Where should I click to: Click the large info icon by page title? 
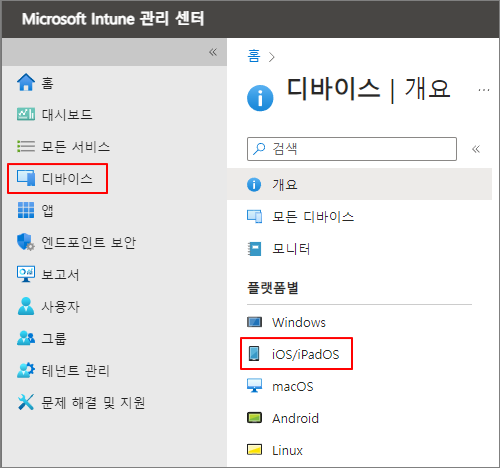click(260, 98)
